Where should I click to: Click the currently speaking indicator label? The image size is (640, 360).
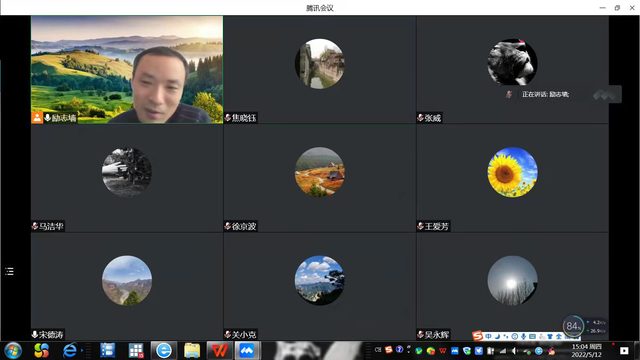[x=545, y=94]
